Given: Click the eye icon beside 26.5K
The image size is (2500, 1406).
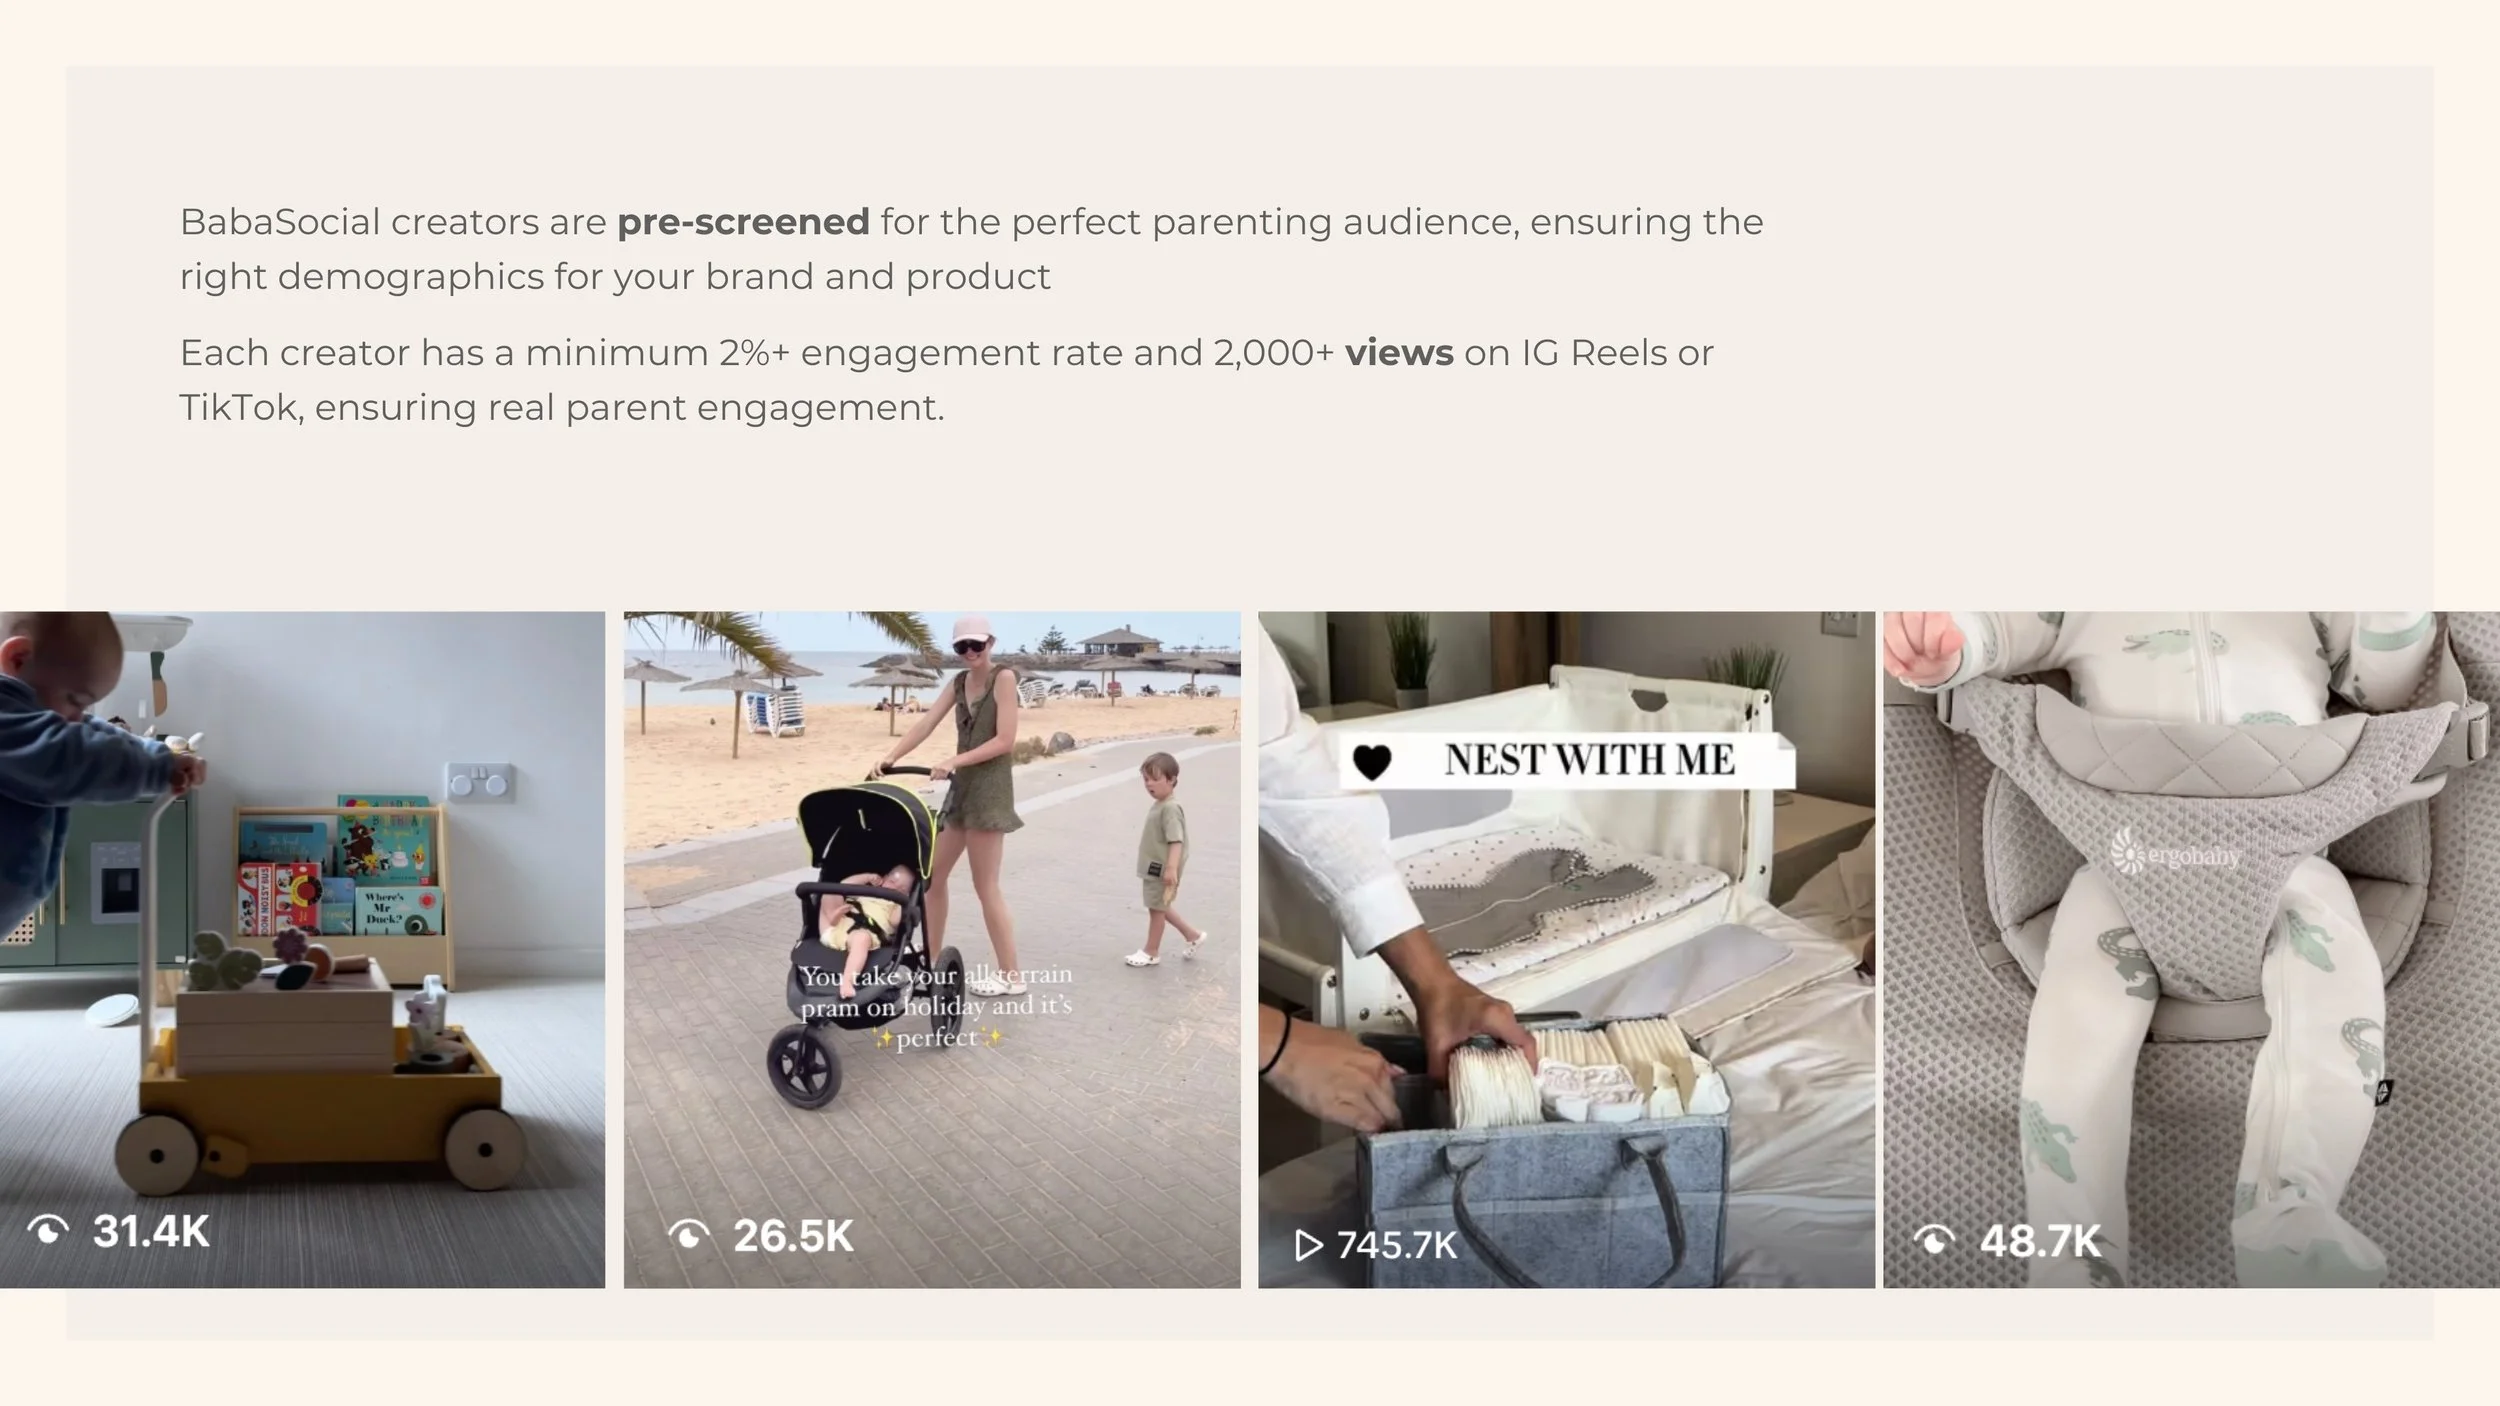Looking at the screenshot, I should point(688,1235).
